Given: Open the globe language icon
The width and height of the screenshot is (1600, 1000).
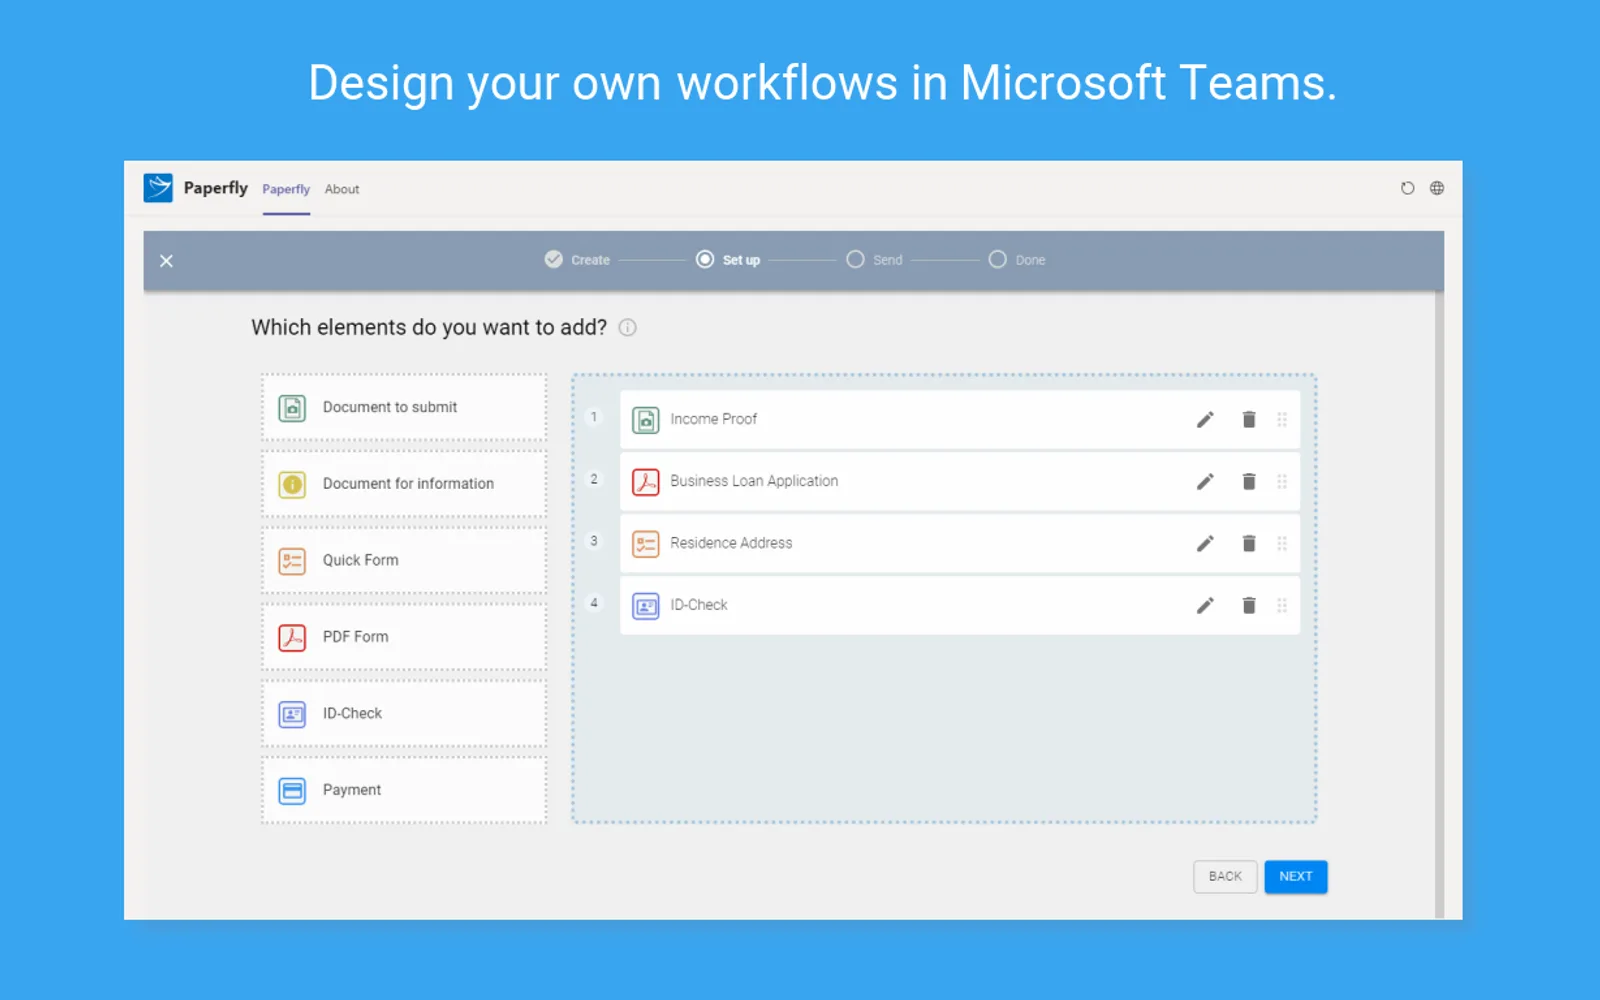Looking at the screenshot, I should pyautogui.click(x=1437, y=188).
